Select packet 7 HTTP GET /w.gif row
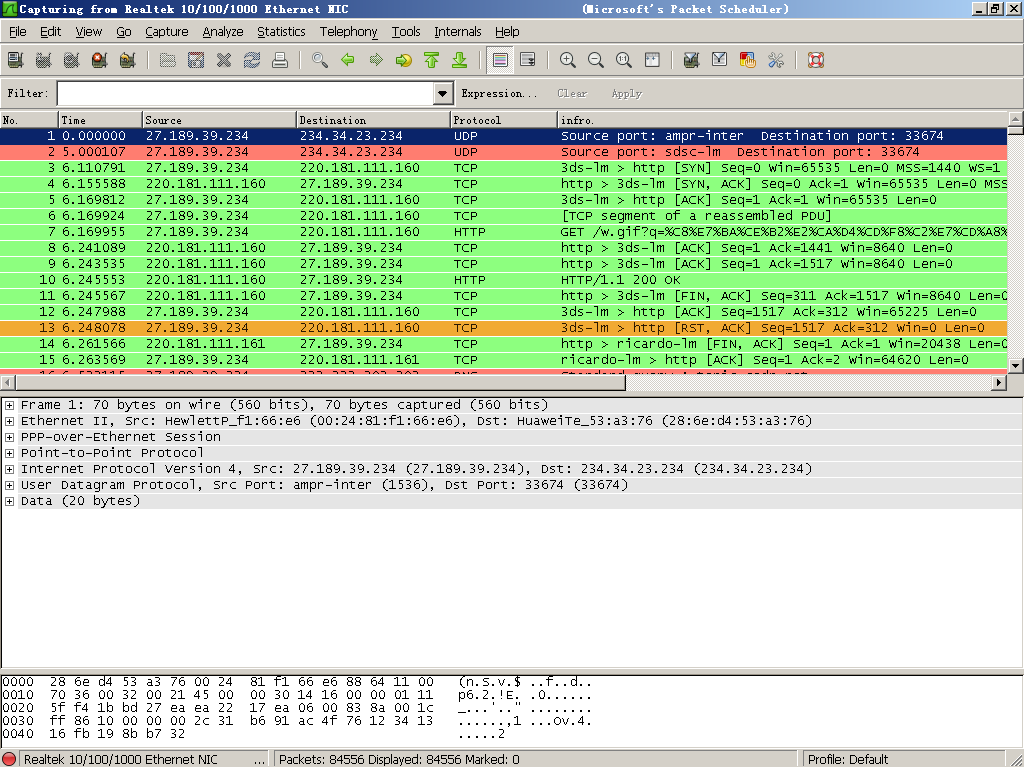1024x768 pixels. 504,232
